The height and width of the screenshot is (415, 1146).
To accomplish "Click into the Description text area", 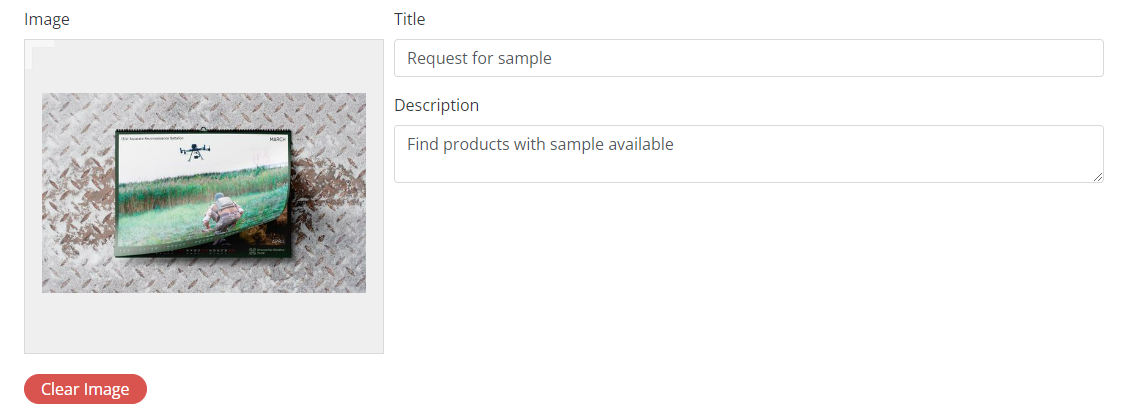I will [x=748, y=154].
